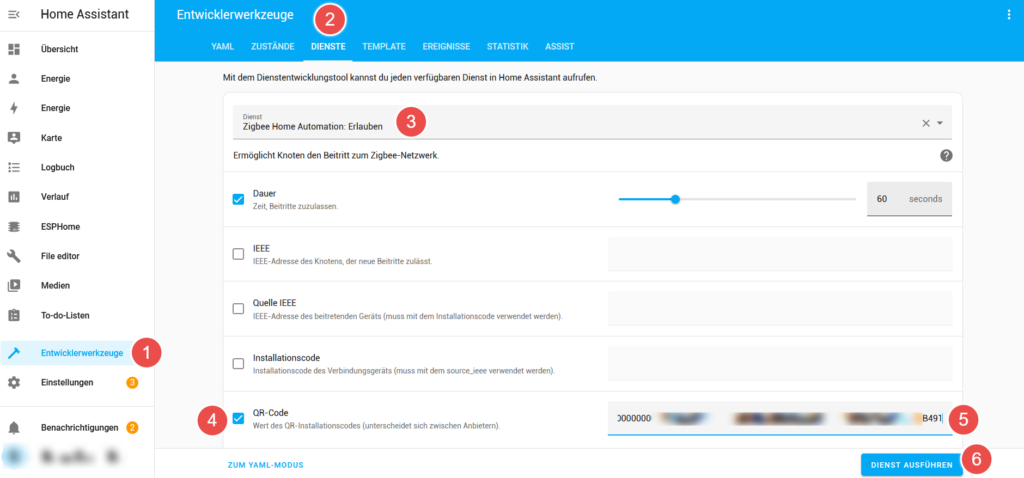
Task: Collapse the sidebar with the menu icon
Action: tap(14, 14)
